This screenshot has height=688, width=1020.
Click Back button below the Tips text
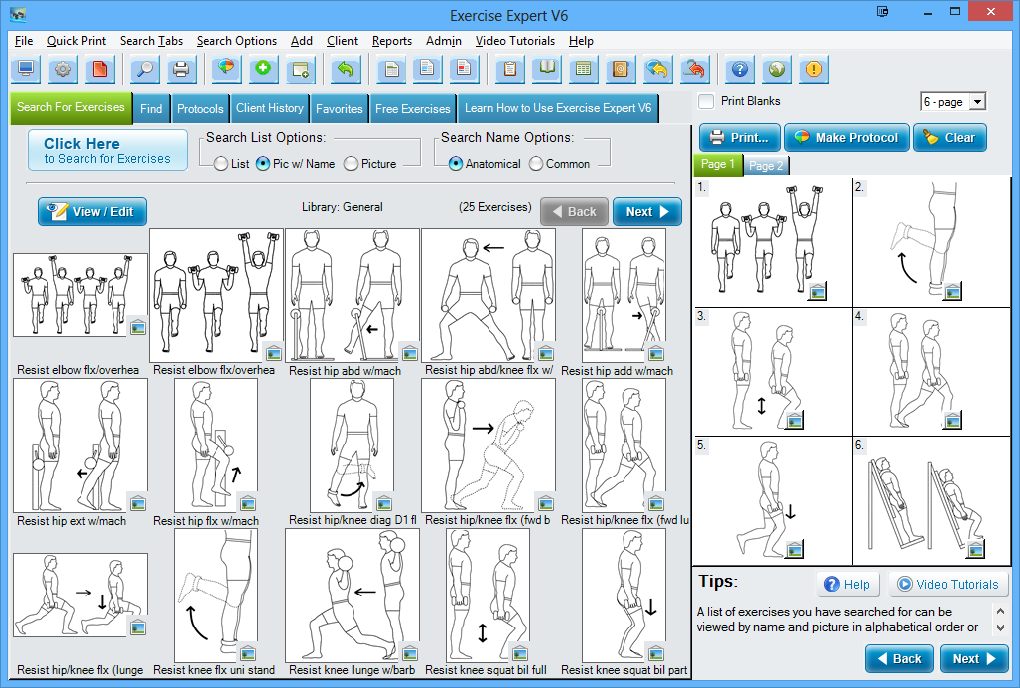click(x=900, y=659)
